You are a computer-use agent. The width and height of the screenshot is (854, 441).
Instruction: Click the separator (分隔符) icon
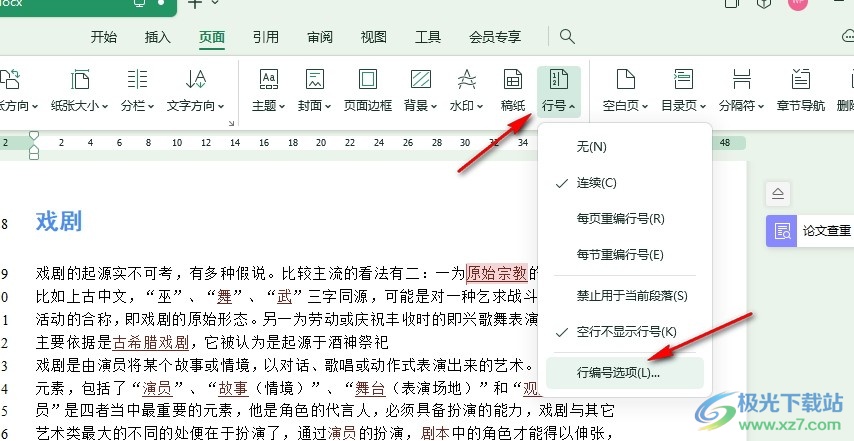[x=741, y=79]
